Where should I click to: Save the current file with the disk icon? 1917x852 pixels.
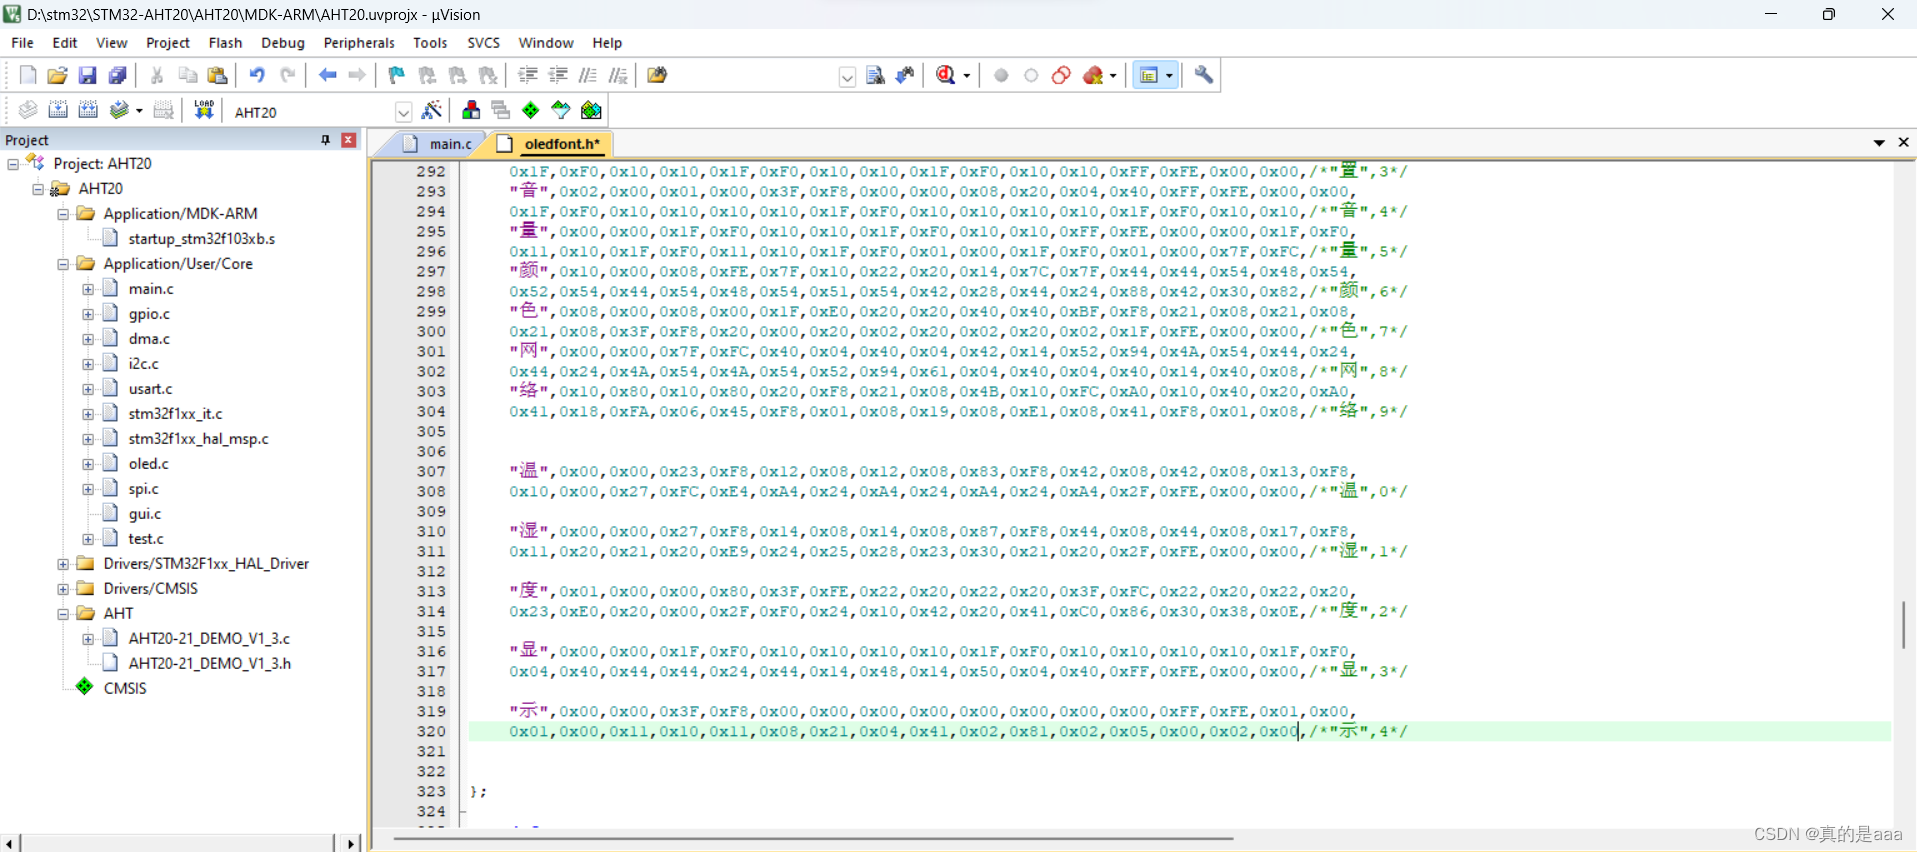[x=87, y=75]
